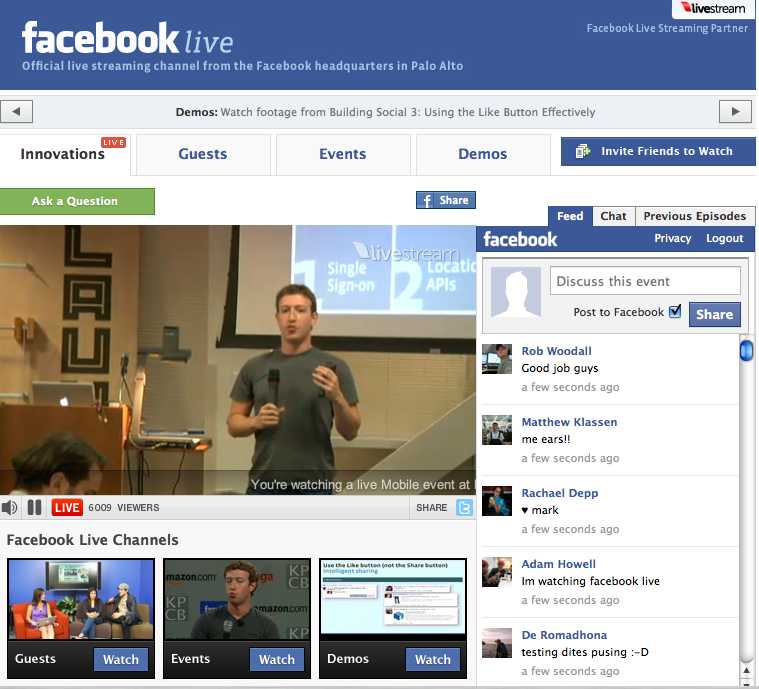Open the Previous Episodes tab

pos(694,216)
